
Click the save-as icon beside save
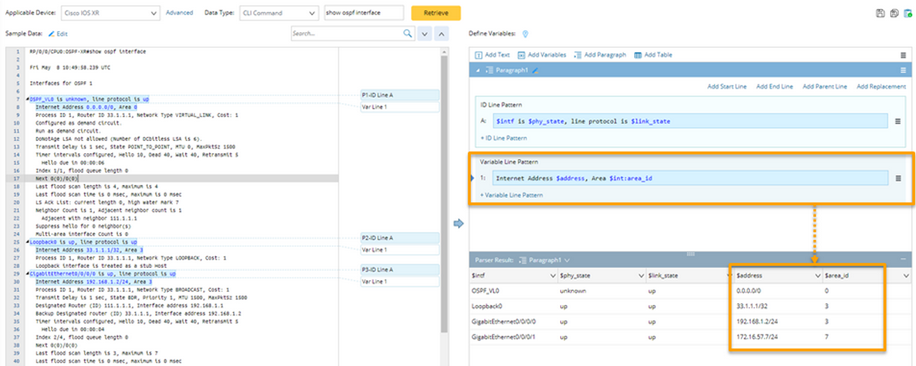click(894, 13)
